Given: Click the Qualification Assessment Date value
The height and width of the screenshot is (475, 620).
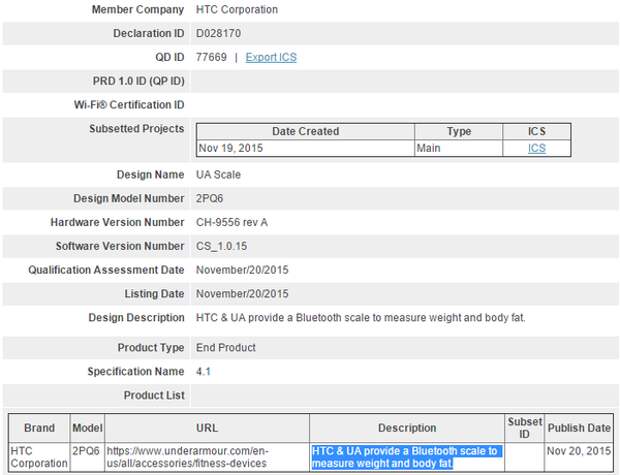Looking at the screenshot, I should click(x=242, y=270).
